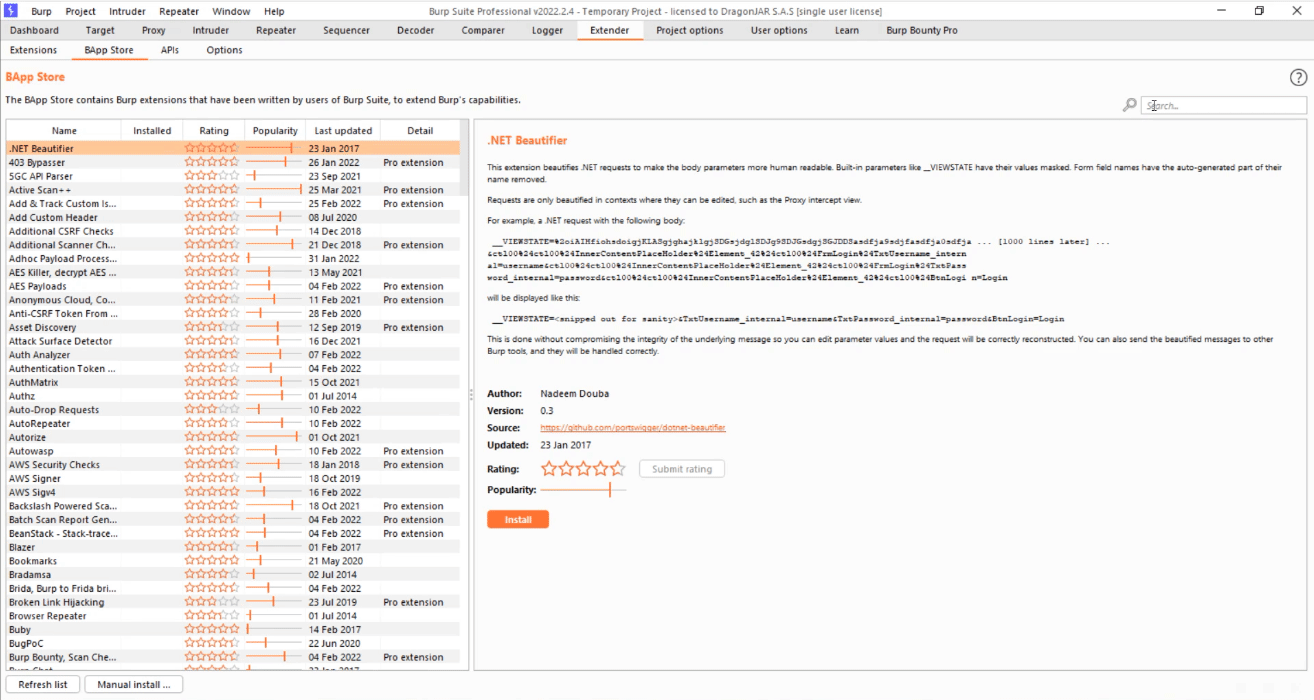
Task: Sort by the Last updated column header
Action: coord(343,131)
